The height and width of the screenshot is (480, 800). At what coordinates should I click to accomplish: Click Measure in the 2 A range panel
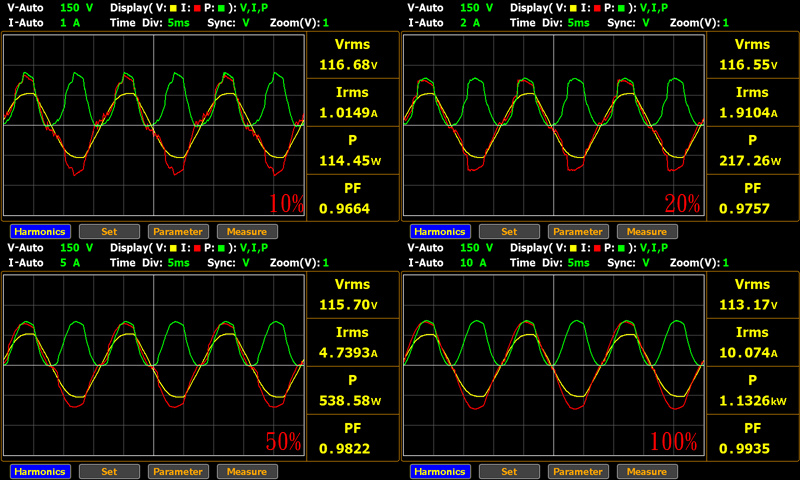[647, 232]
